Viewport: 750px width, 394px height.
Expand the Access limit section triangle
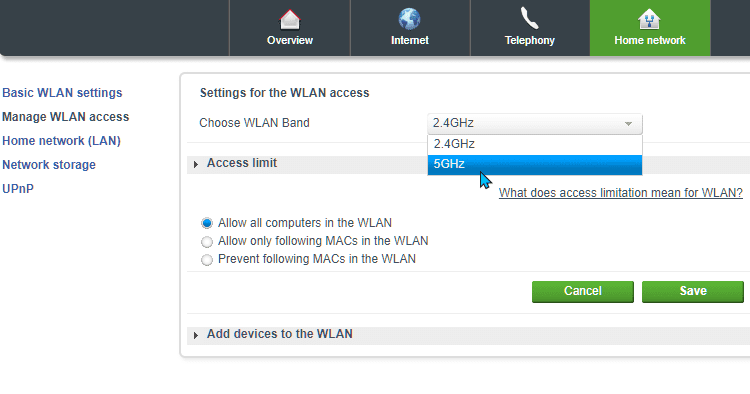coord(196,164)
